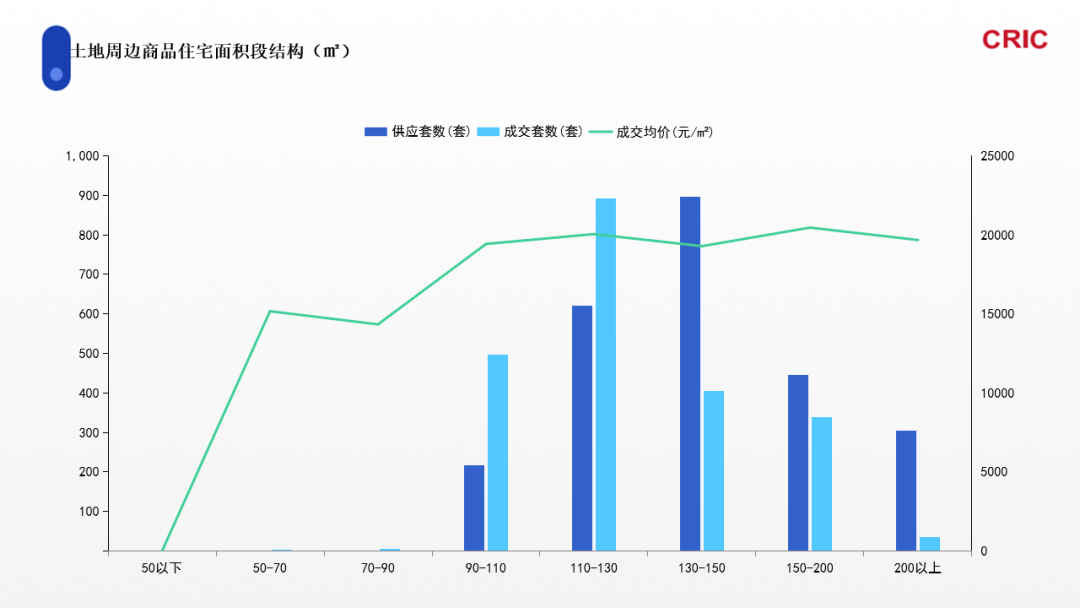Click the 200以上 x-axis label
Image resolution: width=1080 pixels, height=608 pixels.
917,568
